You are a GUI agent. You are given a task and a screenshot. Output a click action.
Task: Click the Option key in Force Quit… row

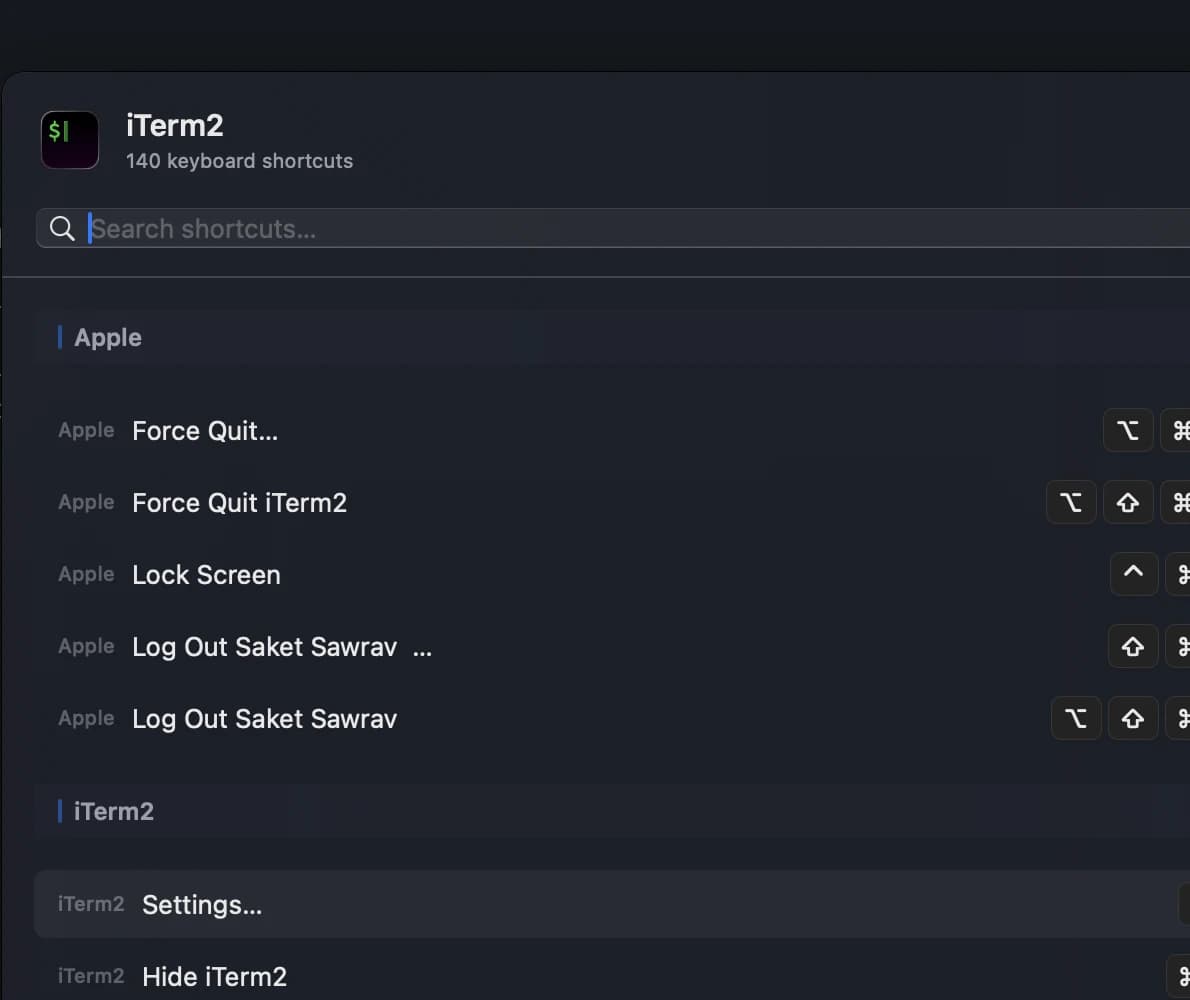[1128, 431]
